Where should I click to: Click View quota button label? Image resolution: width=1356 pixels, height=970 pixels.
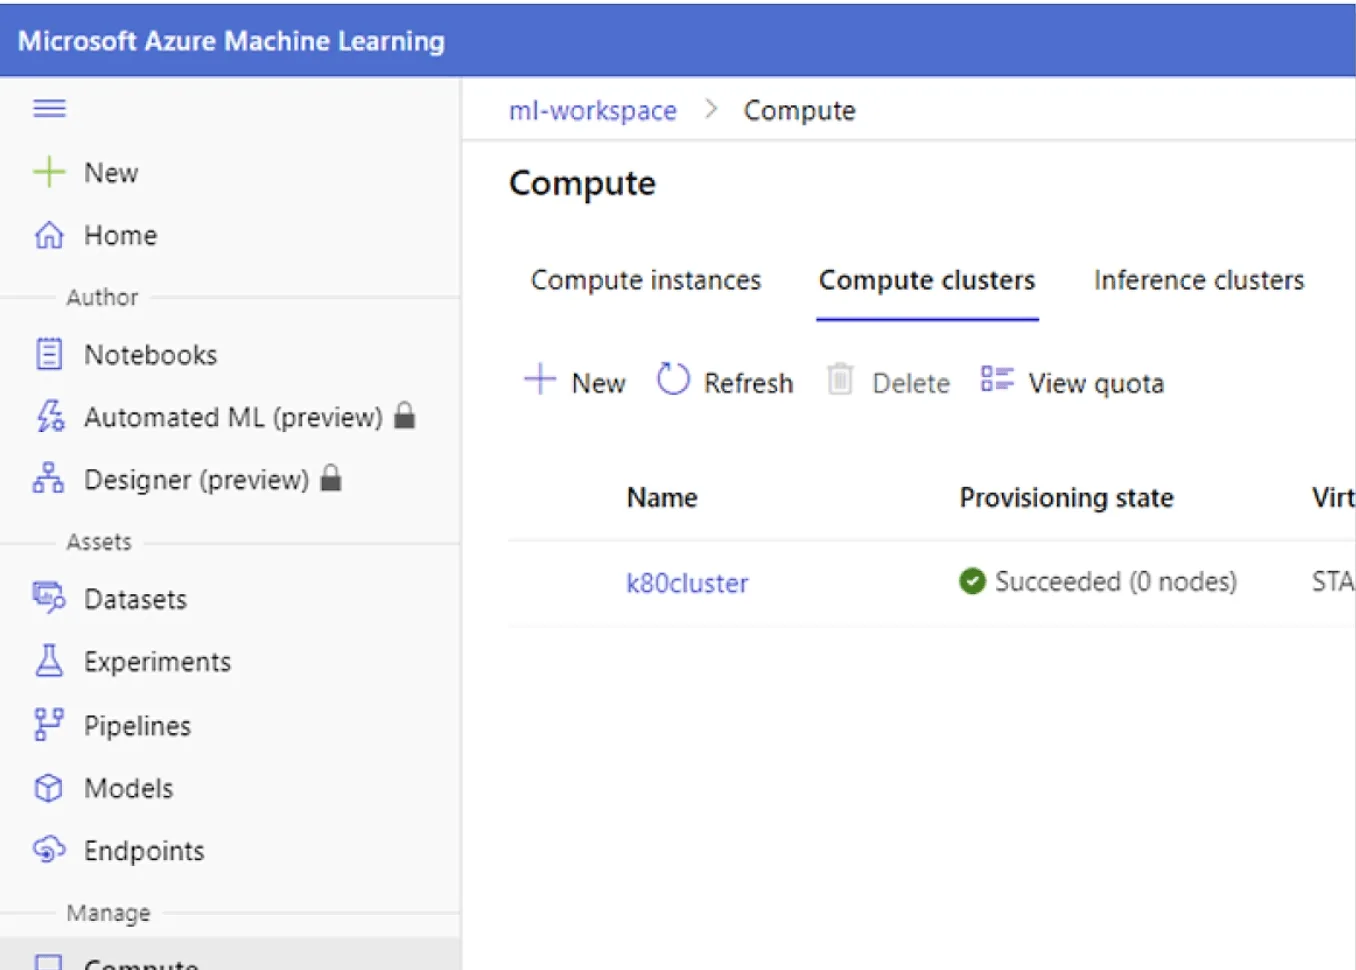pos(1096,383)
